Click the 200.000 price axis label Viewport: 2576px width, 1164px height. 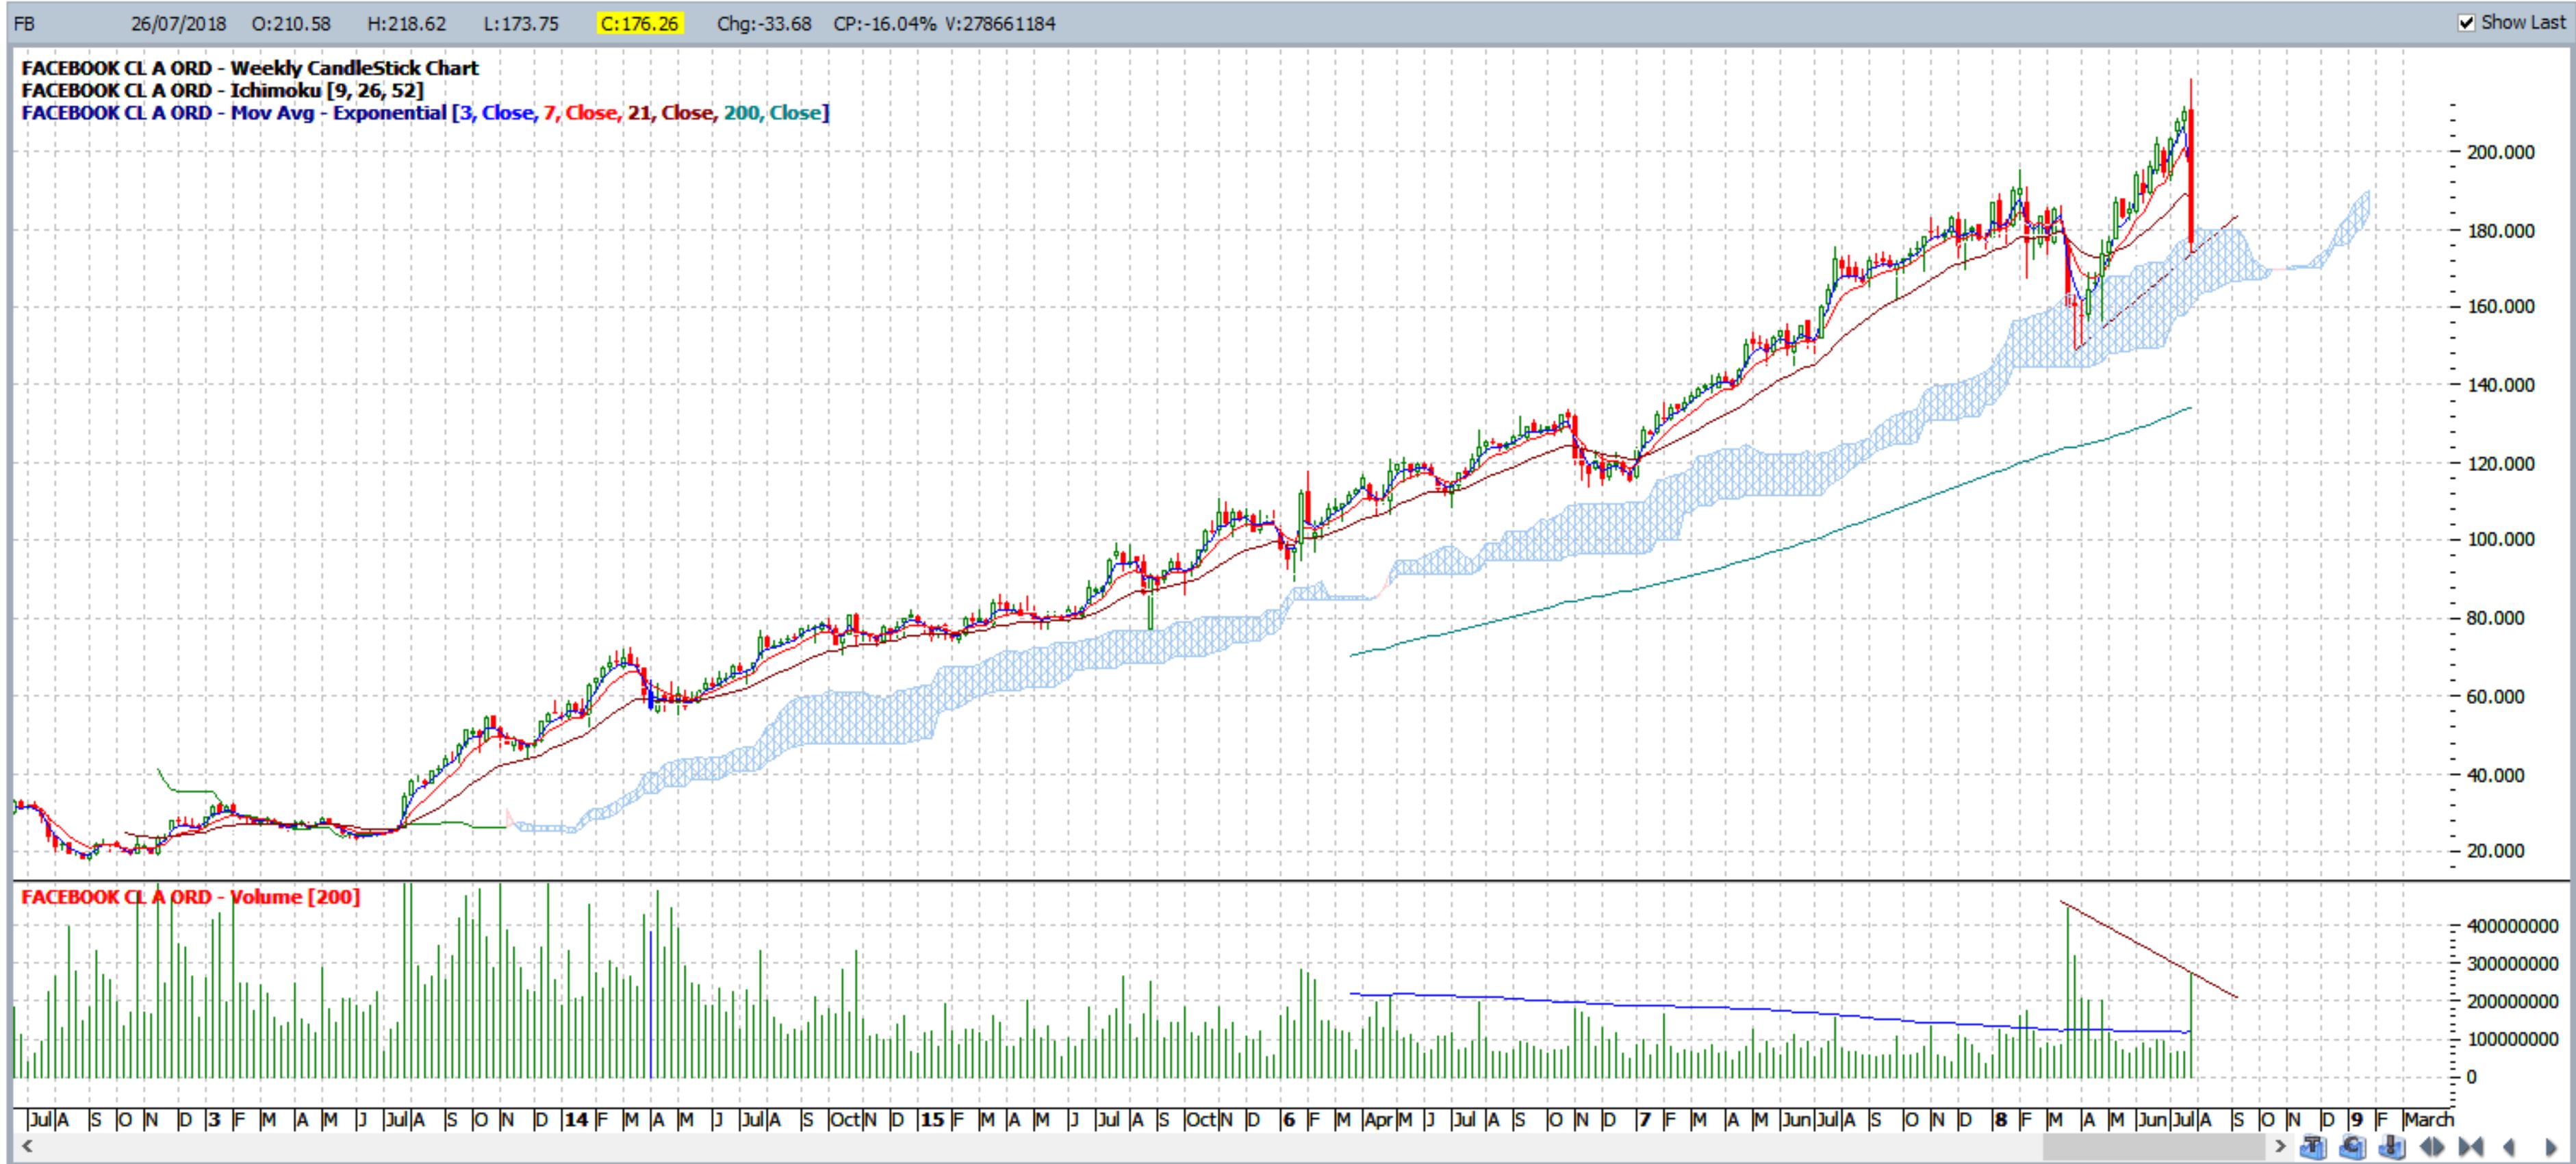pyautogui.click(x=2501, y=152)
